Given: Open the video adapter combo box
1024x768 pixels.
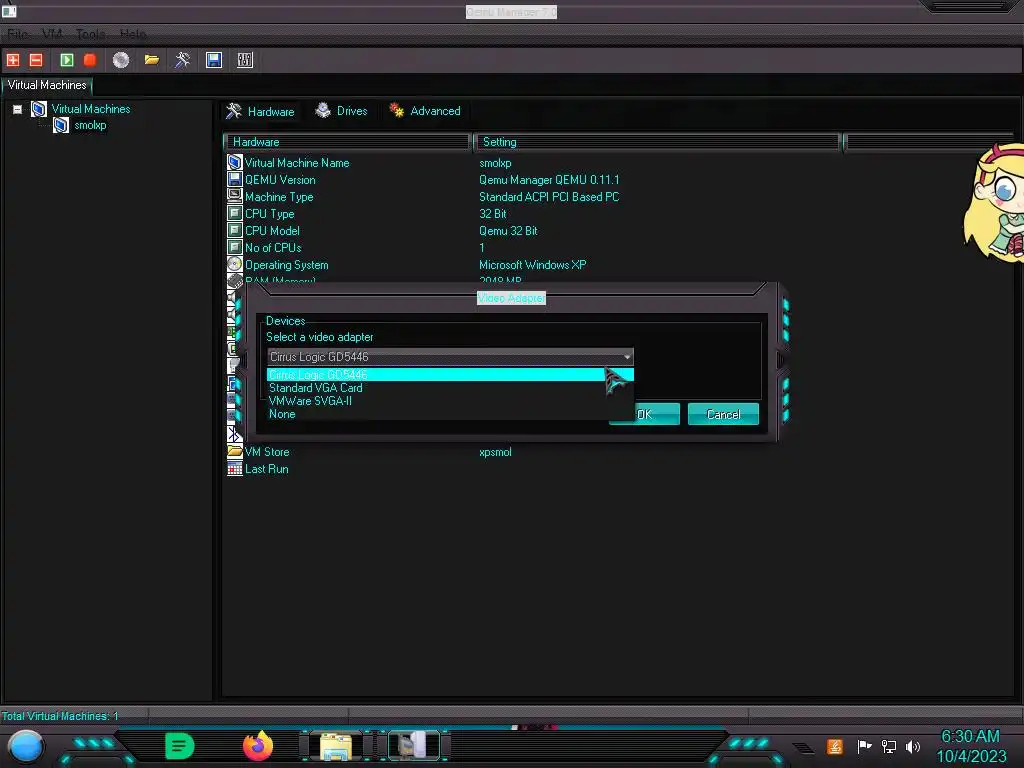Looking at the screenshot, I should tap(450, 357).
